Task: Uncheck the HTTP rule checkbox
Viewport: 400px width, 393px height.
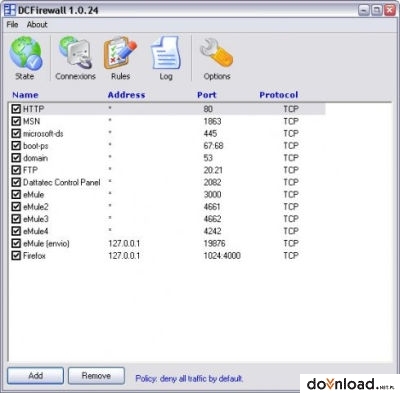Action: point(16,109)
